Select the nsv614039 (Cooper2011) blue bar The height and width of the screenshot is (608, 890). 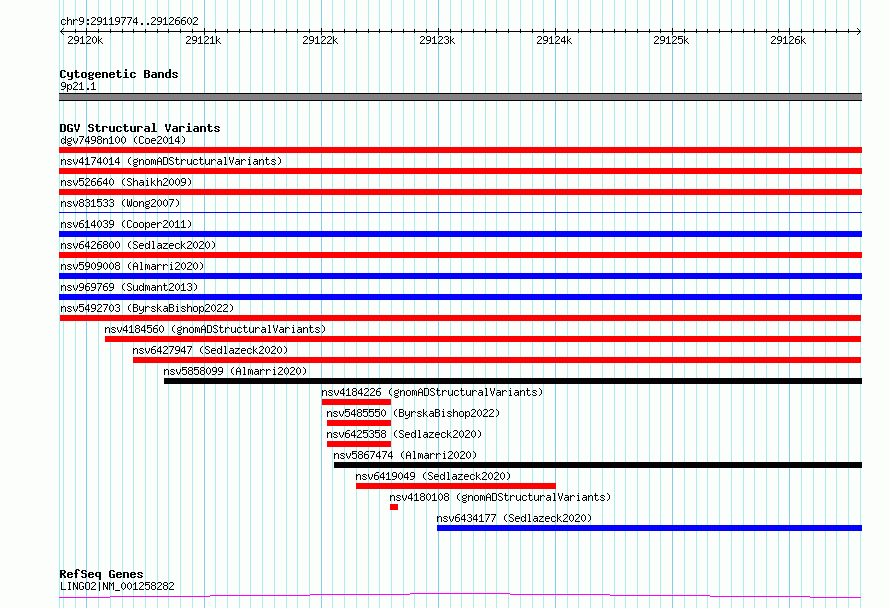[x=460, y=234]
